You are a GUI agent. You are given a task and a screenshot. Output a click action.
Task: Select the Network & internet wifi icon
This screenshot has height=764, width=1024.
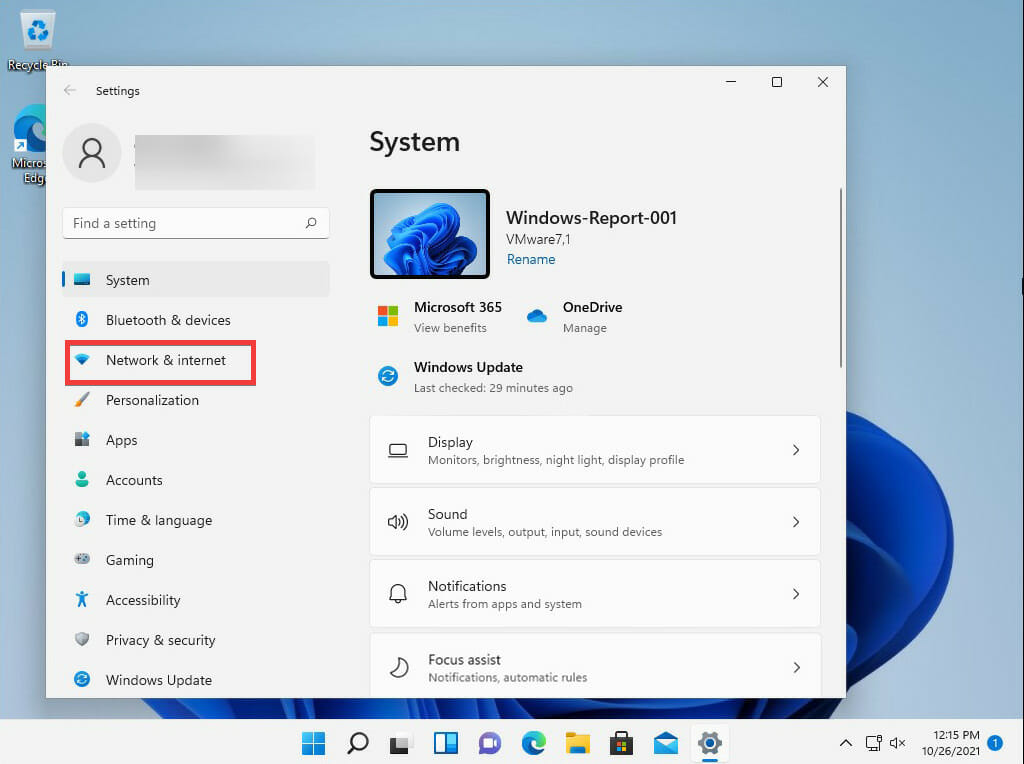click(83, 360)
